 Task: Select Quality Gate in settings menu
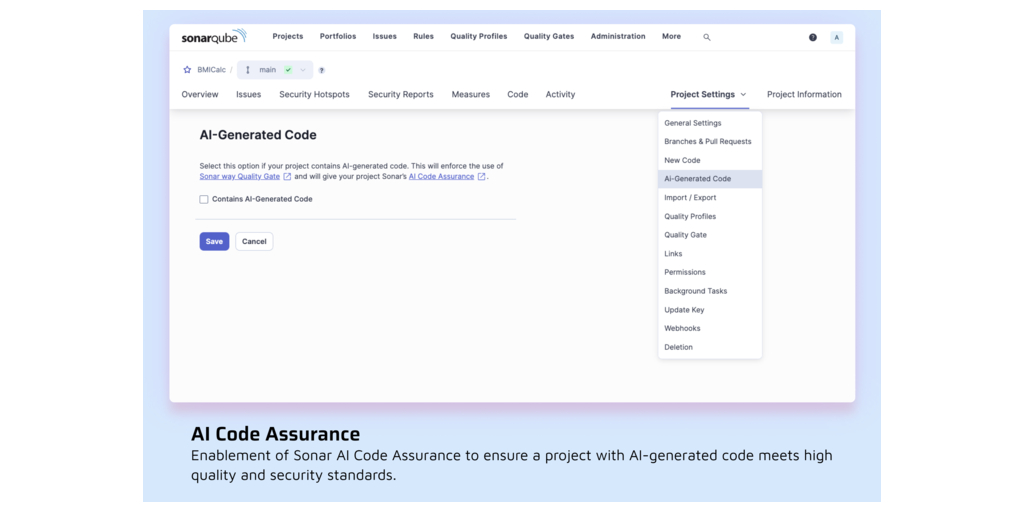point(685,235)
